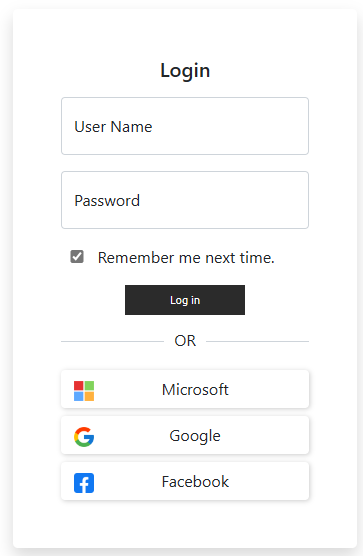Click blank right area of Facebook button
Screen dimensions: 363x556
(269, 482)
